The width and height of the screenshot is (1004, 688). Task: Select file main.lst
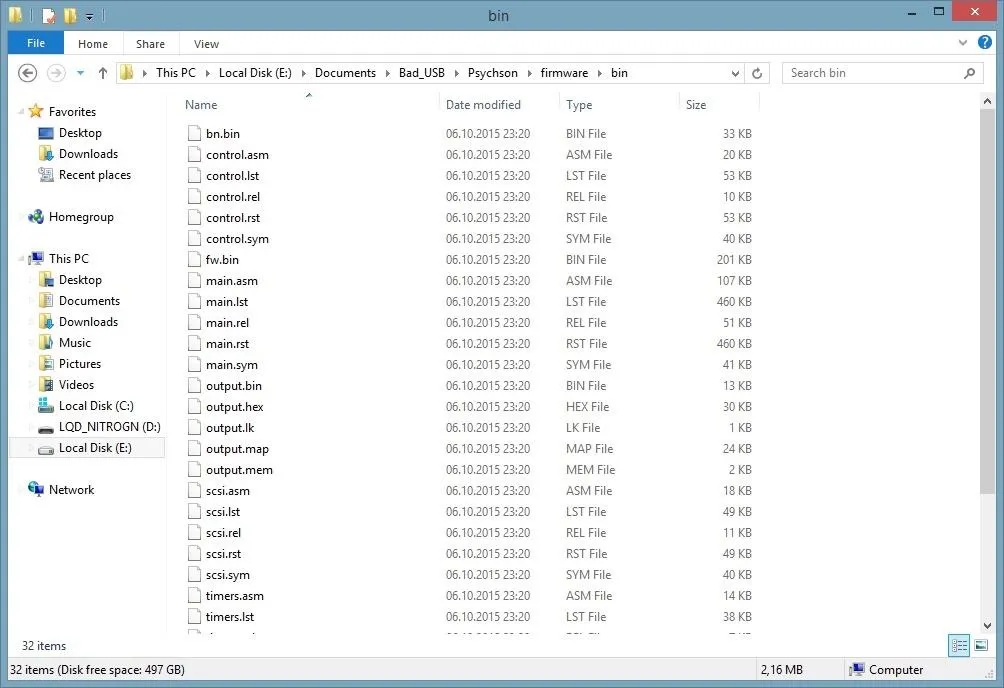(x=227, y=302)
